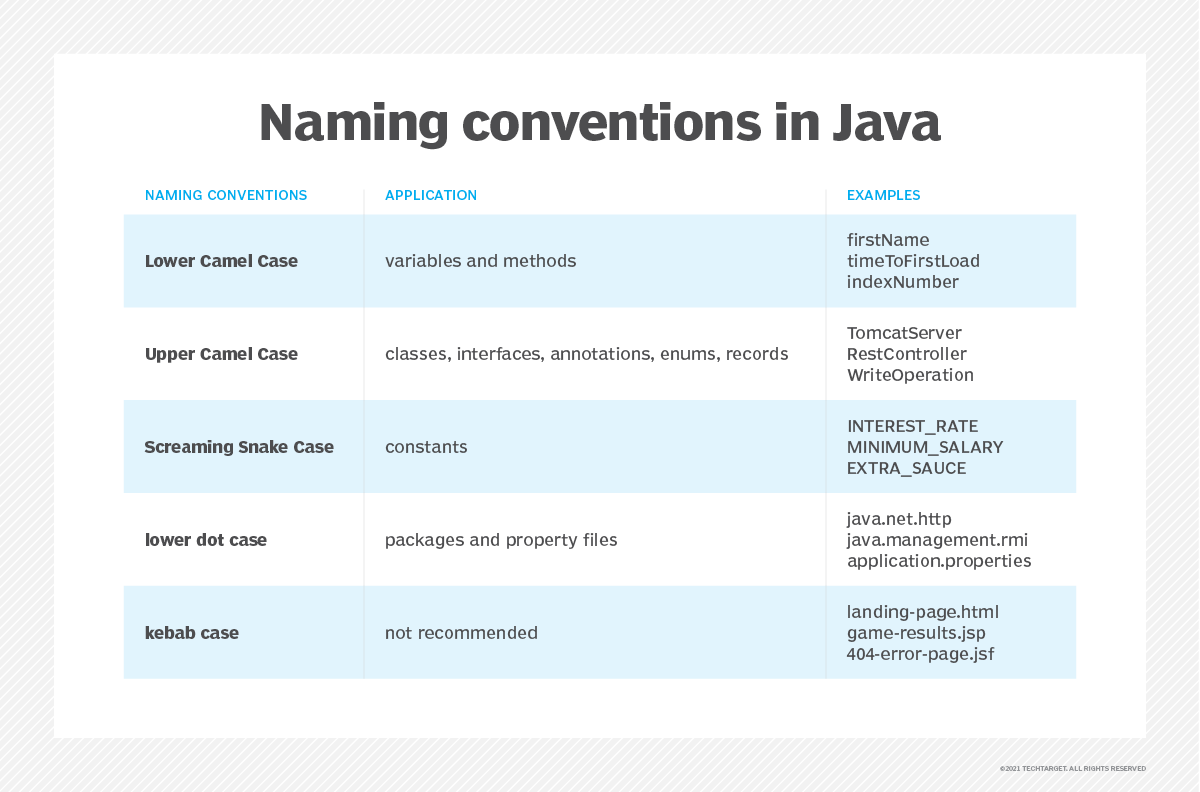
Task: Select the Upper Camel Case row label
Action: pyautogui.click(x=221, y=354)
